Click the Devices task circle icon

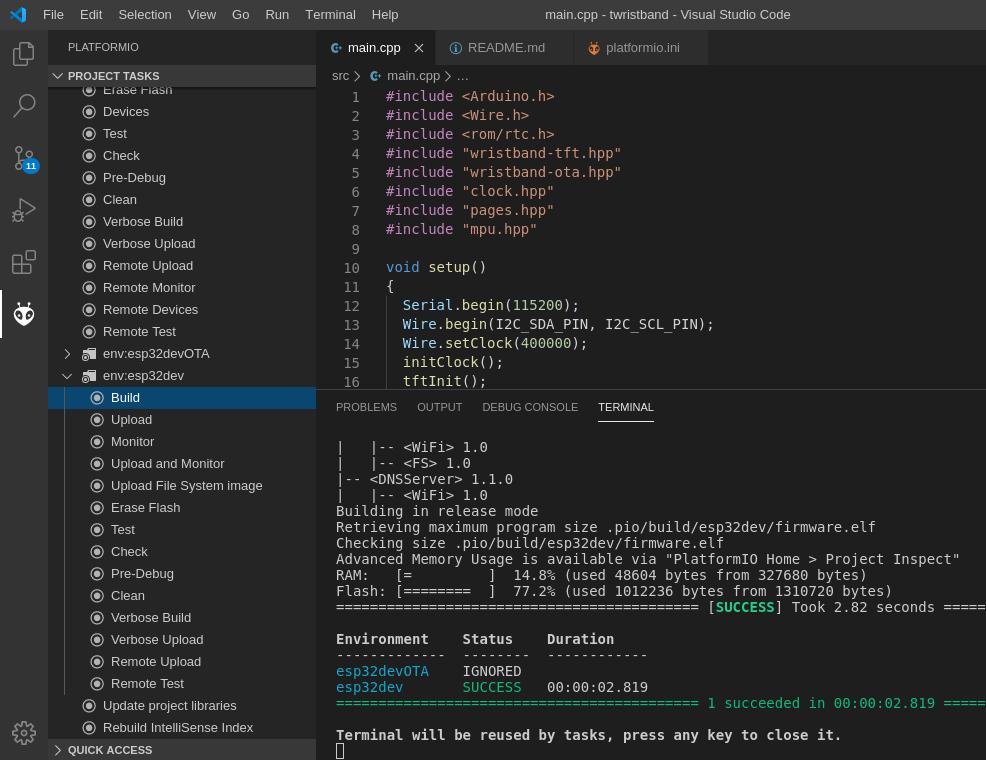(x=89, y=112)
